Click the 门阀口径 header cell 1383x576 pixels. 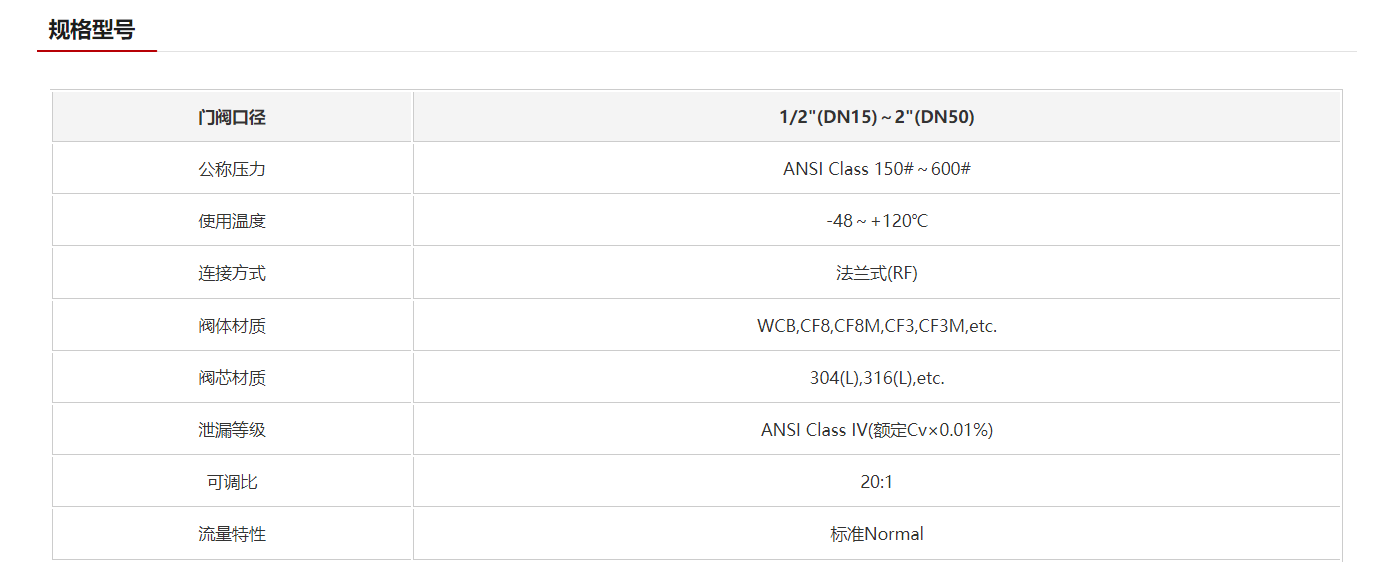[x=232, y=117]
